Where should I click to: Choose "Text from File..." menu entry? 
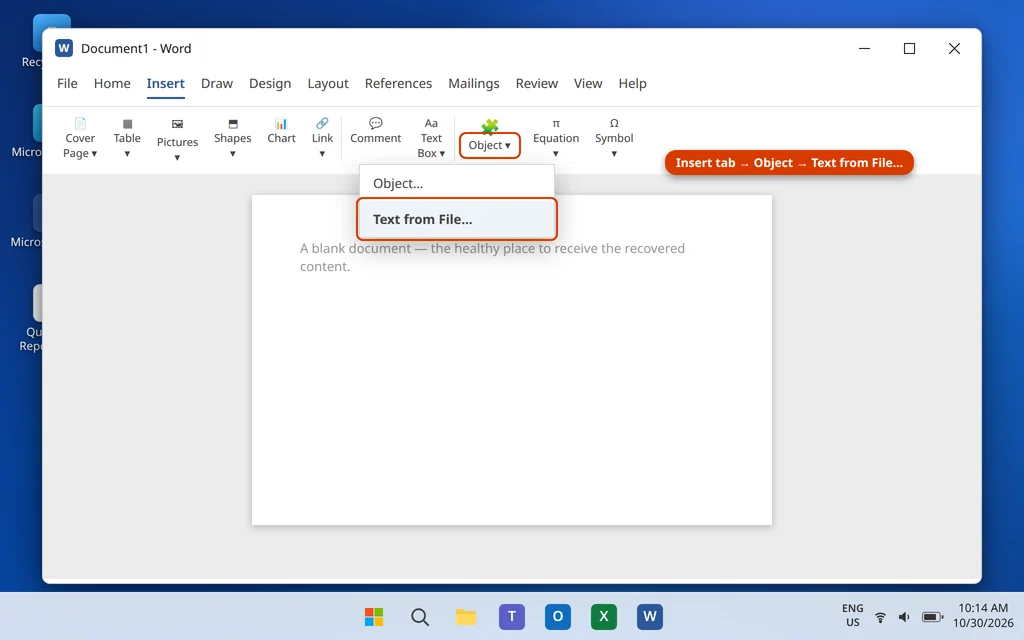pyautogui.click(x=456, y=219)
